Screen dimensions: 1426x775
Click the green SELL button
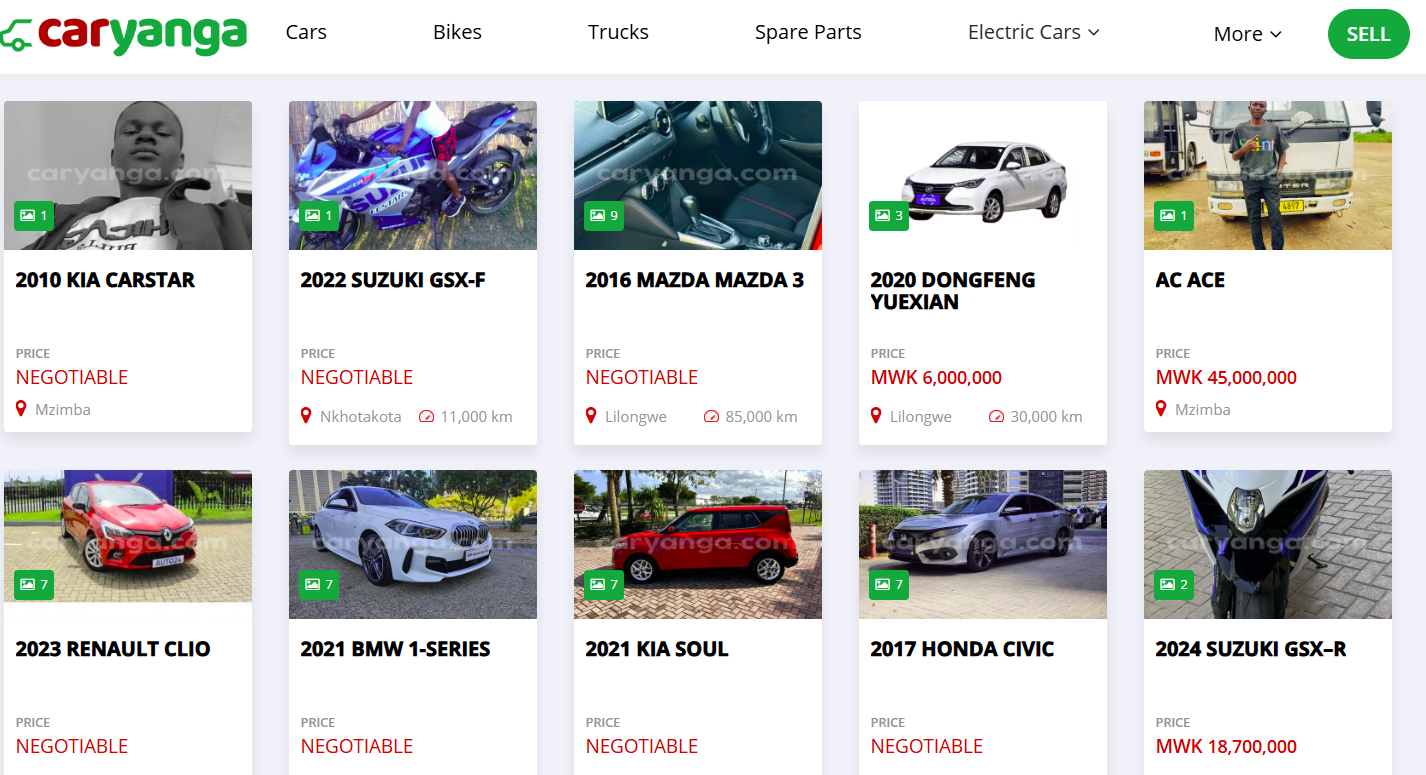(x=1368, y=34)
